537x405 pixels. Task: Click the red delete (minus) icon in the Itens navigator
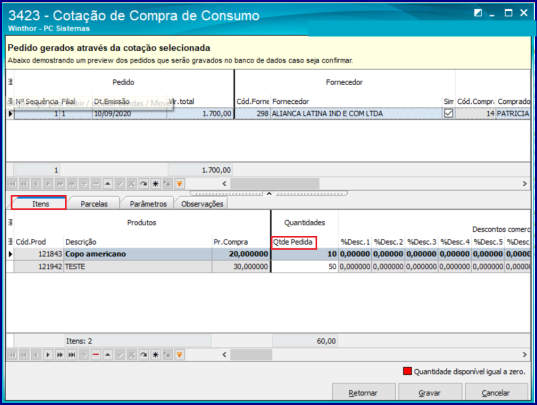point(96,355)
